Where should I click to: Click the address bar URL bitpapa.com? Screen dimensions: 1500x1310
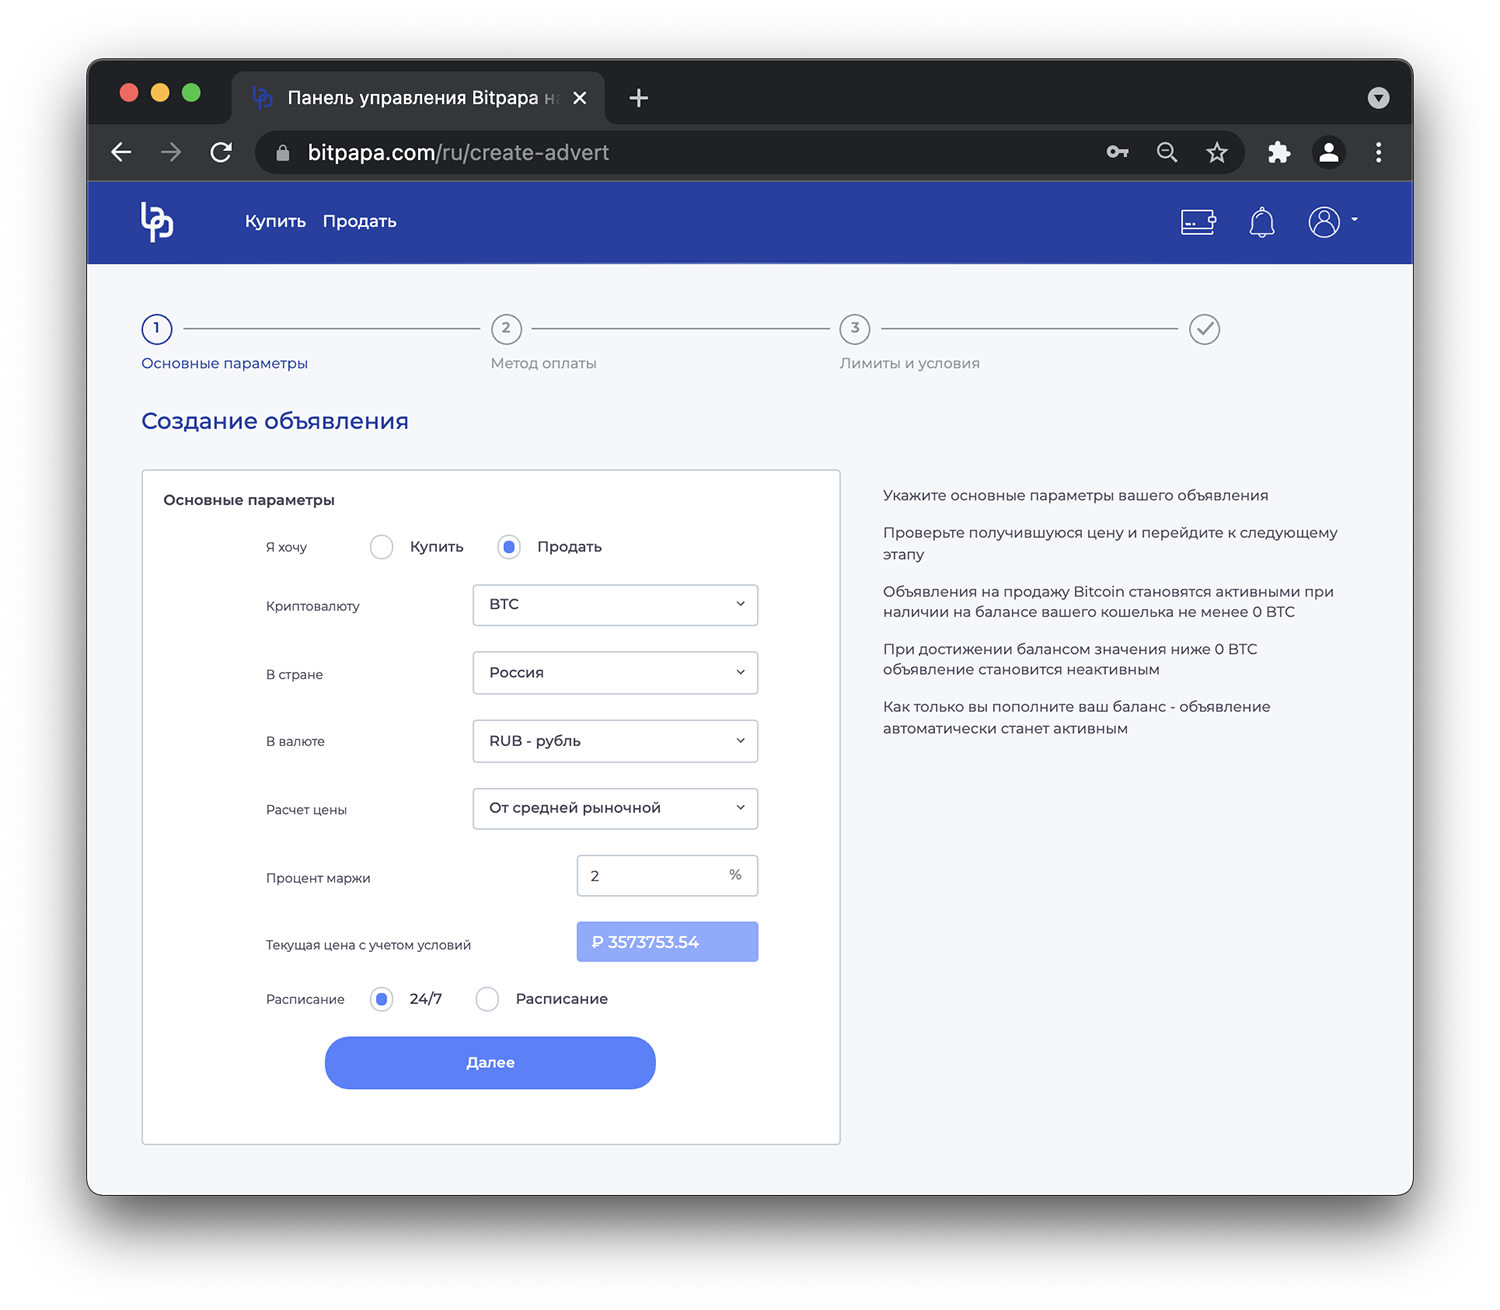point(458,152)
